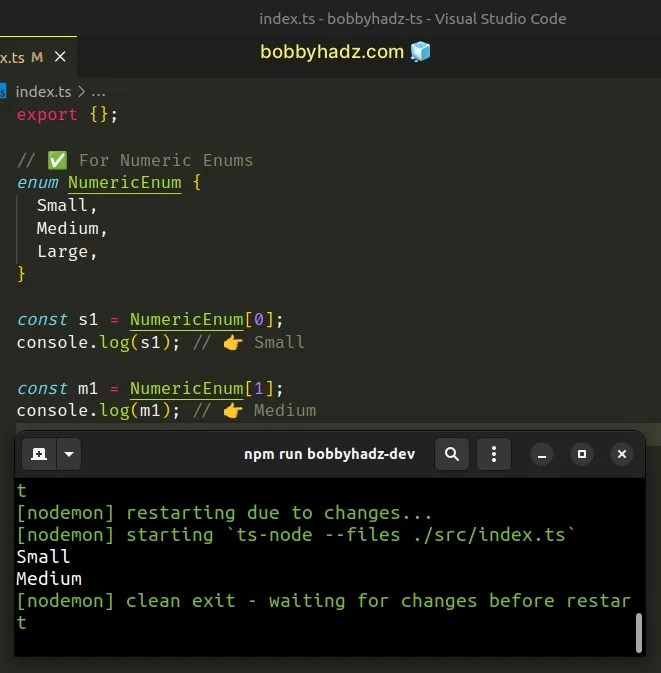Click the 'Medium' output line in terminal

pyautogui.click(x=49, y=579)
